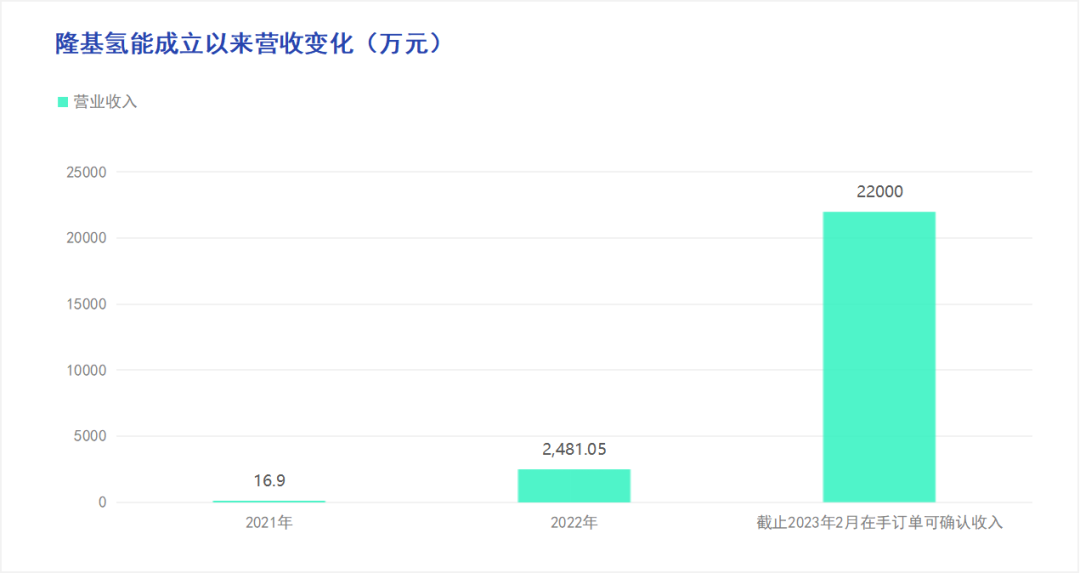
Task: Click the 2,481.05 data label
Action: point(574,449)
